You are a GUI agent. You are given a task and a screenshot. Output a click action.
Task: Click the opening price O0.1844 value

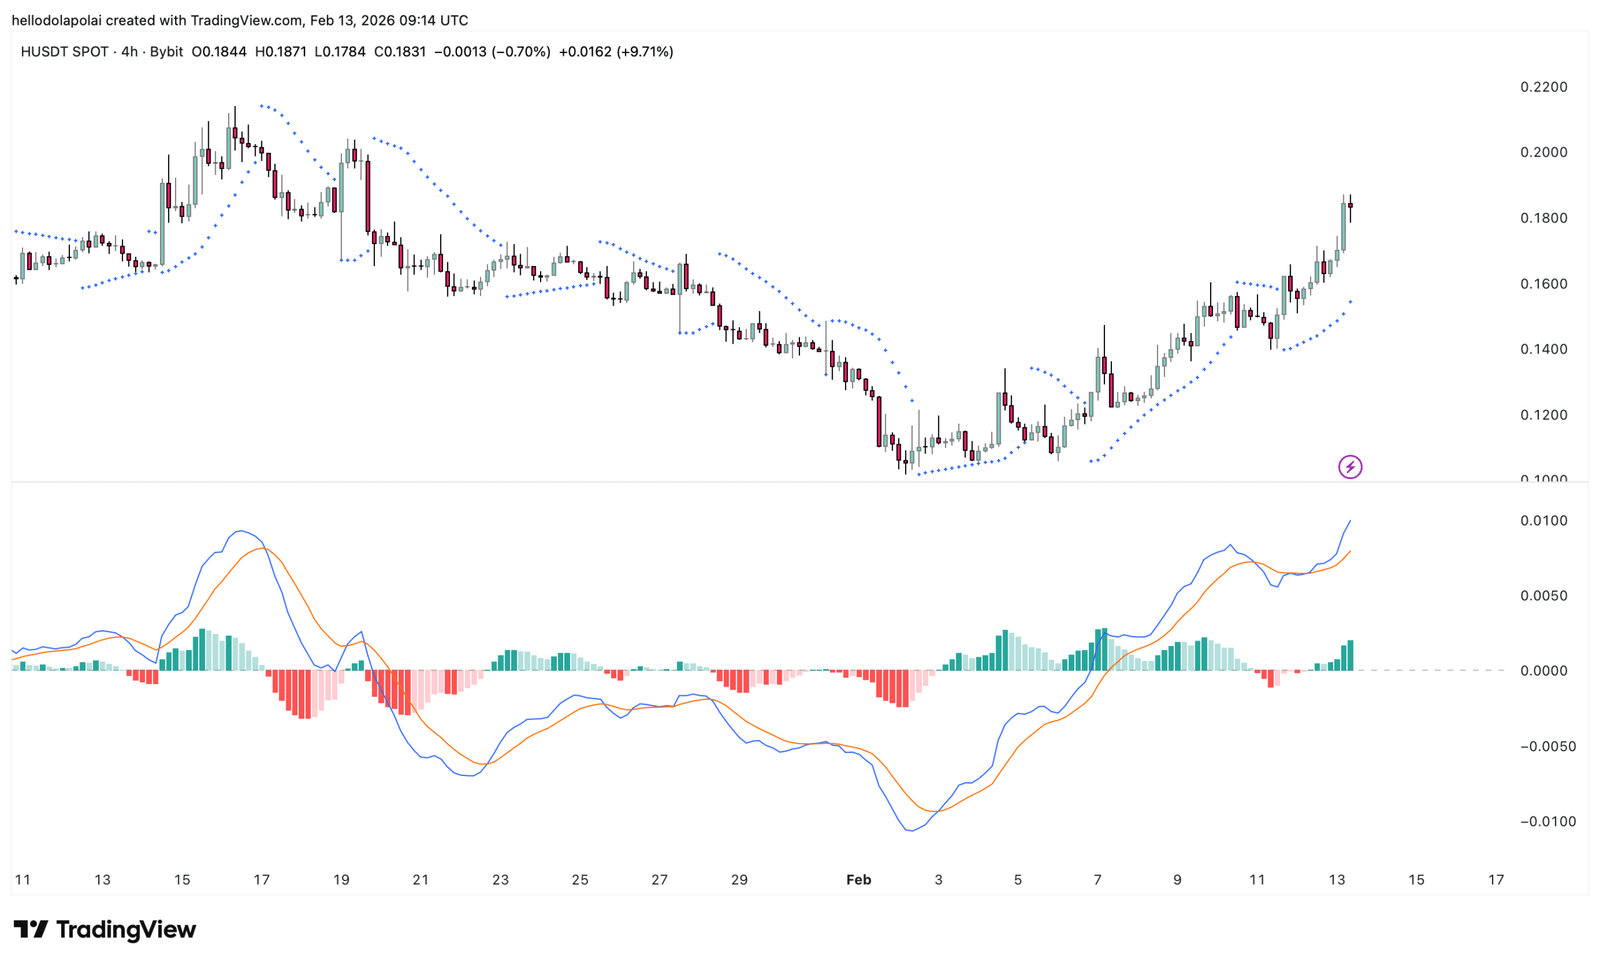tap(219, 52)
